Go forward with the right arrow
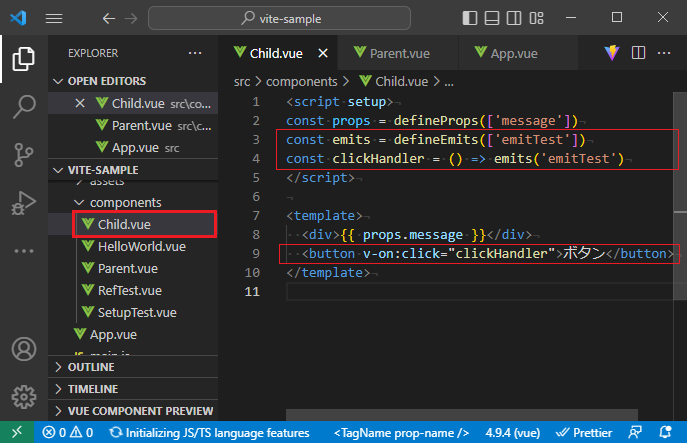687x443 pixels. [x=131, y=18]
